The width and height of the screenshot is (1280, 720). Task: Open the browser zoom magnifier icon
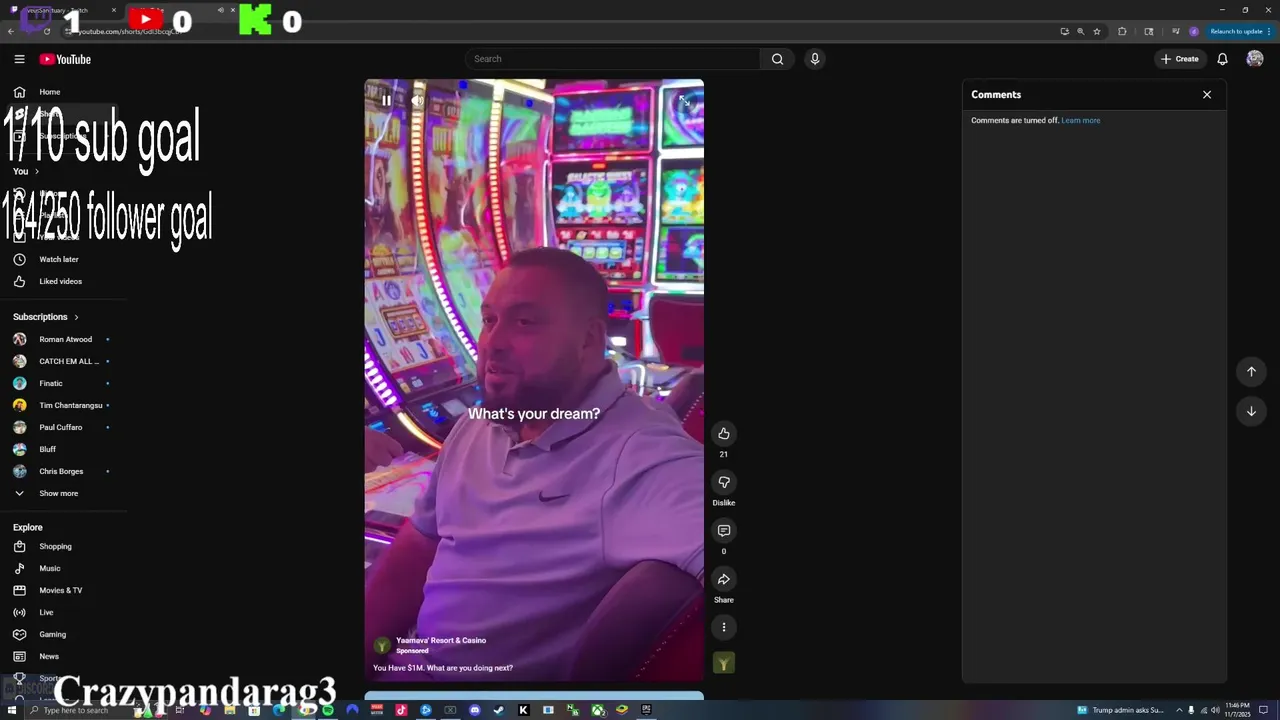(x=1081, y=31)
